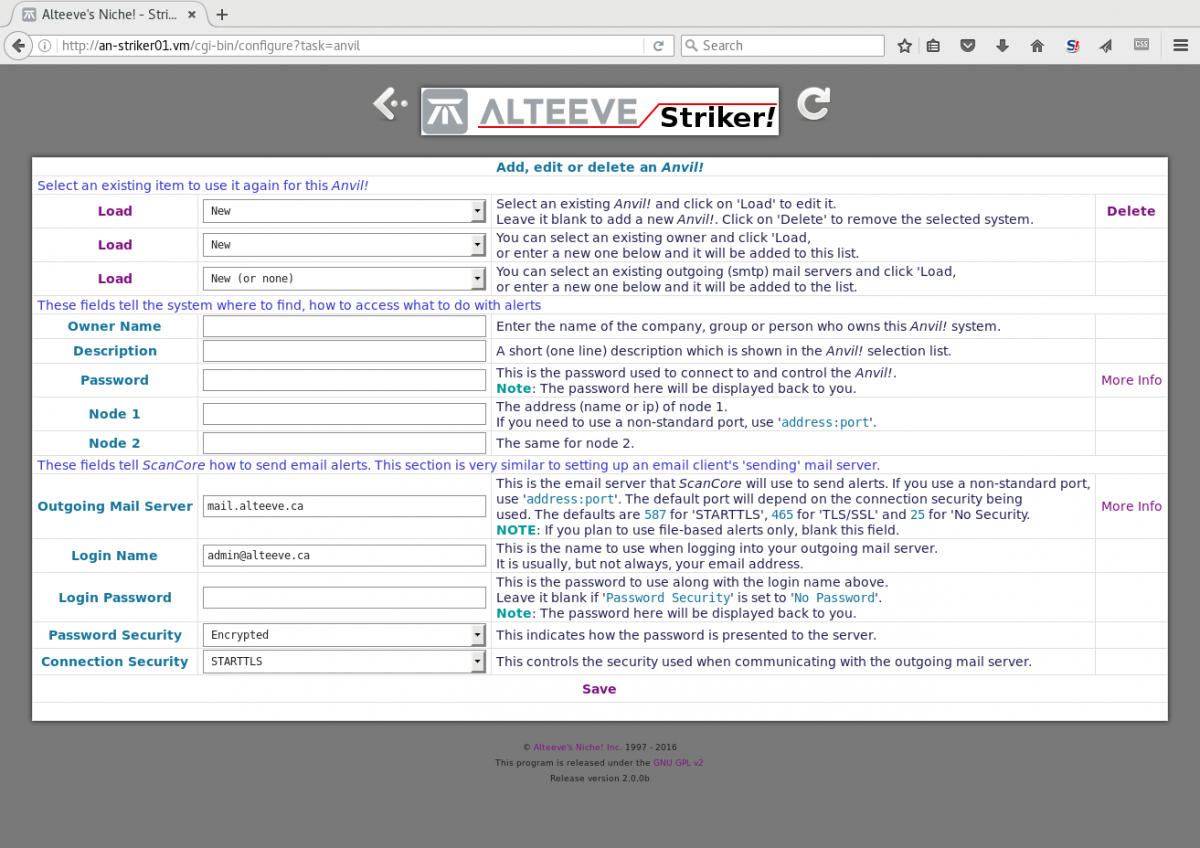Expand the Password Security dropdown
The image size is (1200, 848).
[344, 635]
